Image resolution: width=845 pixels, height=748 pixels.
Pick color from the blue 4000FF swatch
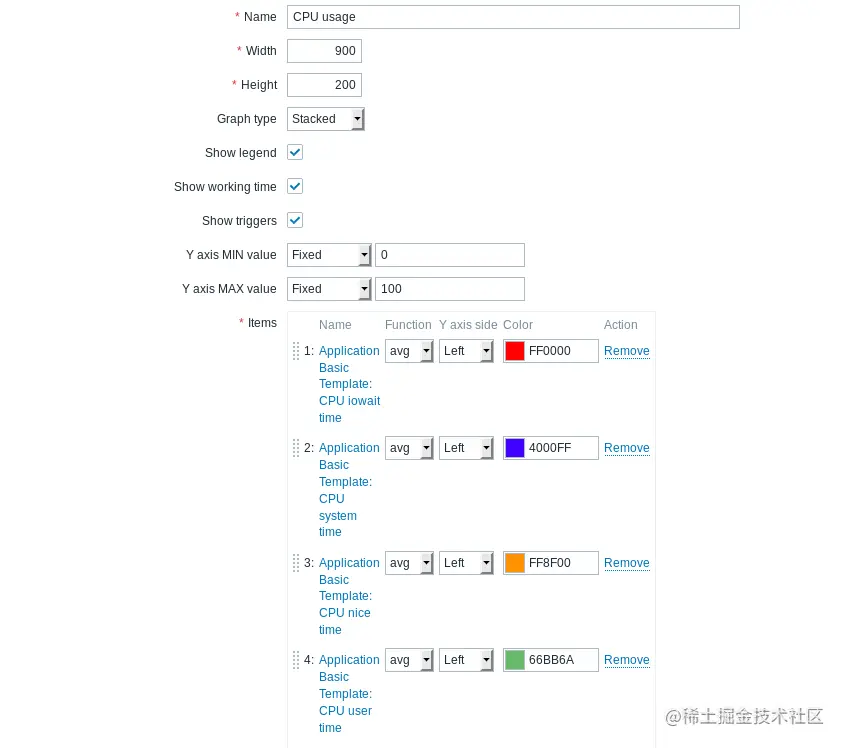515,448
